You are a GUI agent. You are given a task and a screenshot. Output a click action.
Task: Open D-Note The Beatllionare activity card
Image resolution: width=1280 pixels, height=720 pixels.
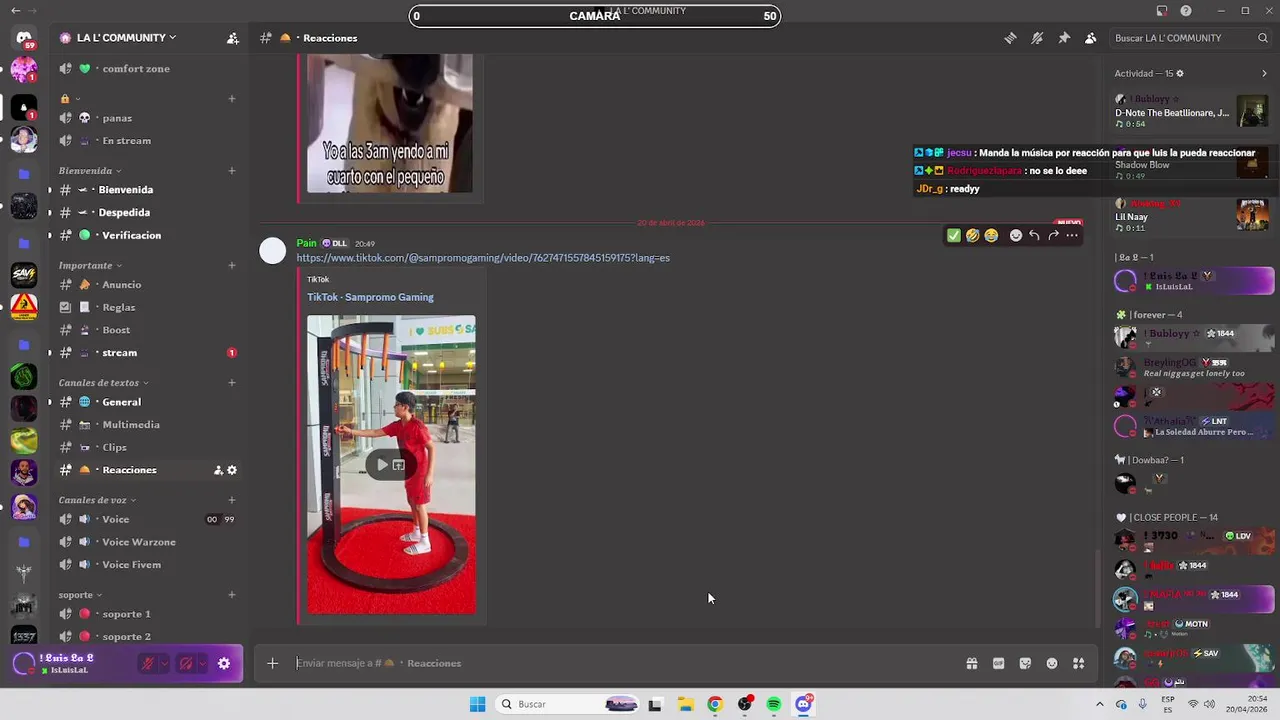1193,111
